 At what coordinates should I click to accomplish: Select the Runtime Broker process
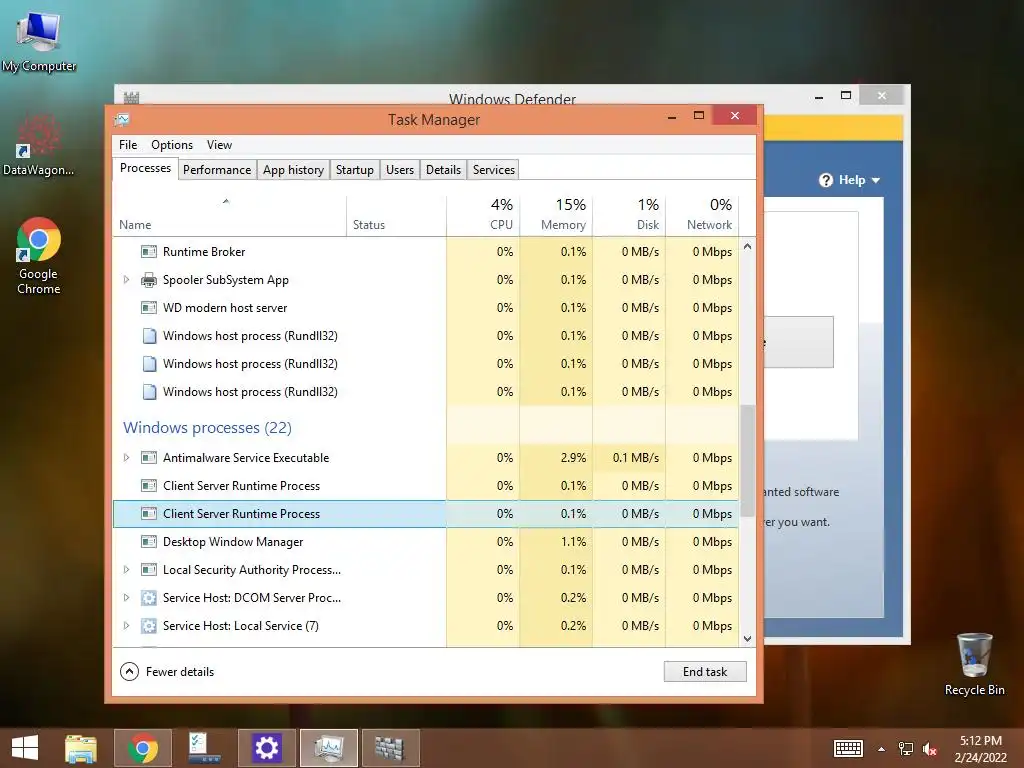(x=426, y=252)
